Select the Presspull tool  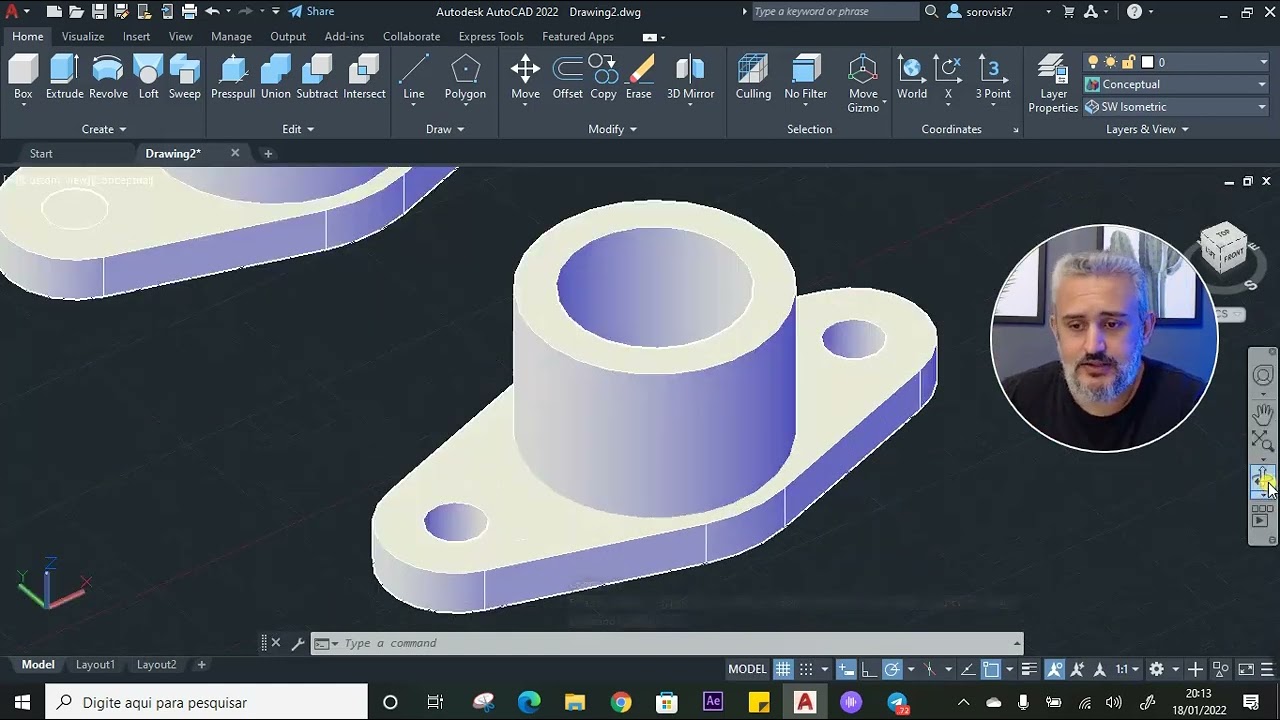[233, 78]
